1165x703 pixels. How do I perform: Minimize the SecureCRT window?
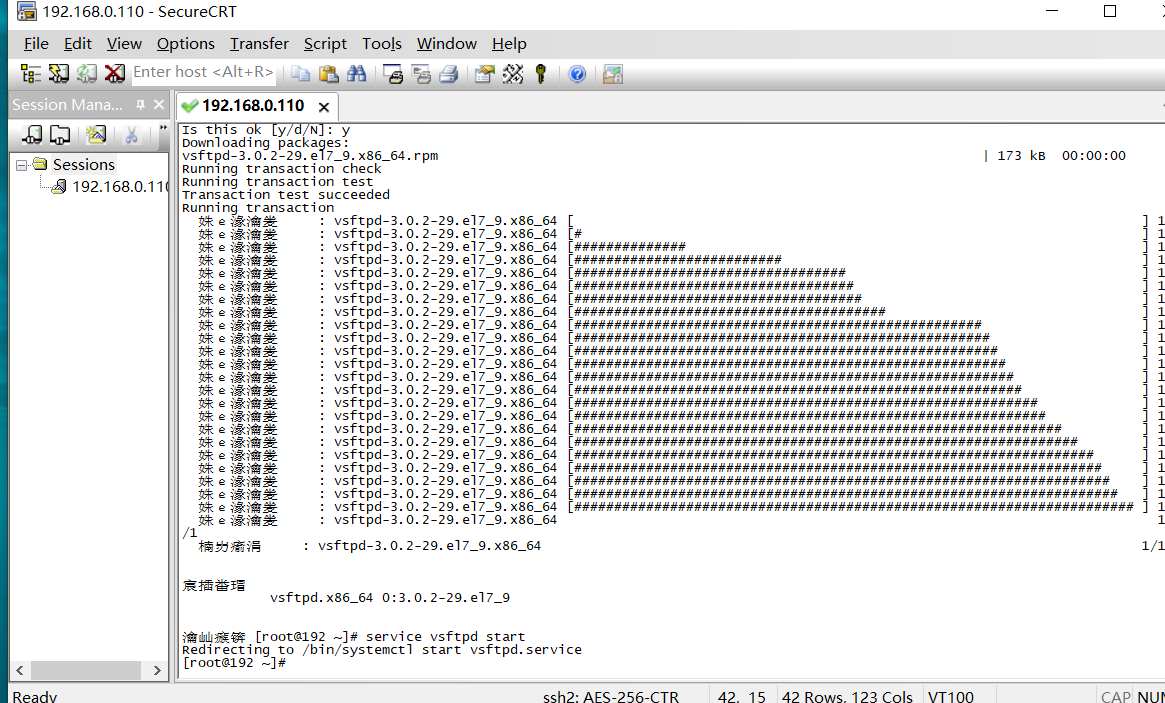[1052, 11]
